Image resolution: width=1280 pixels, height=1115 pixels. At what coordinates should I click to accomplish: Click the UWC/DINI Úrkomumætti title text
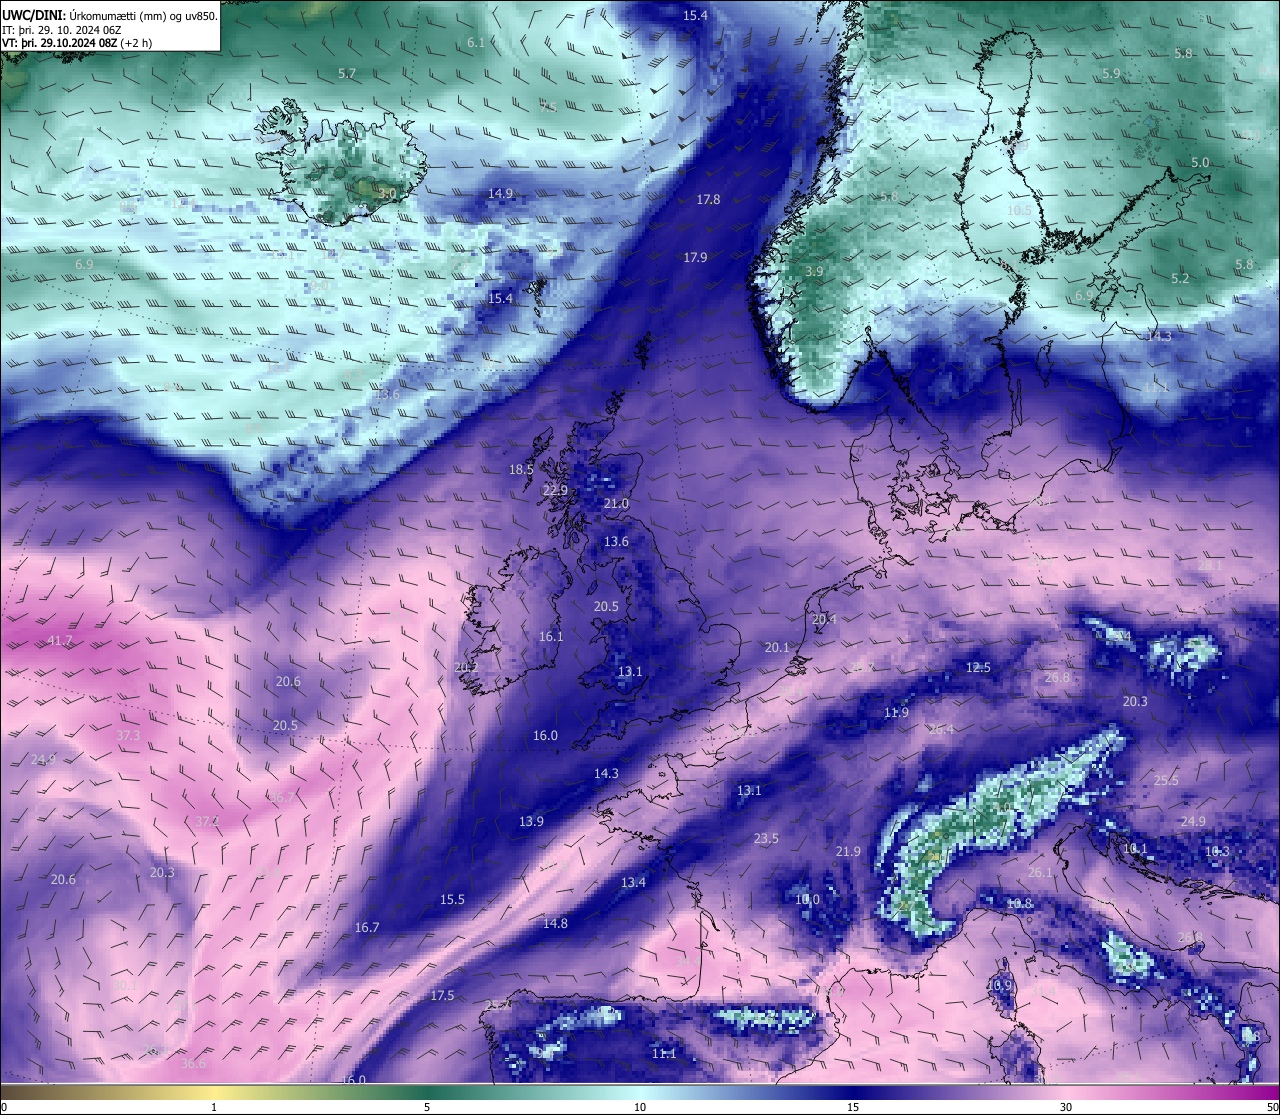[x=110, y=16]
